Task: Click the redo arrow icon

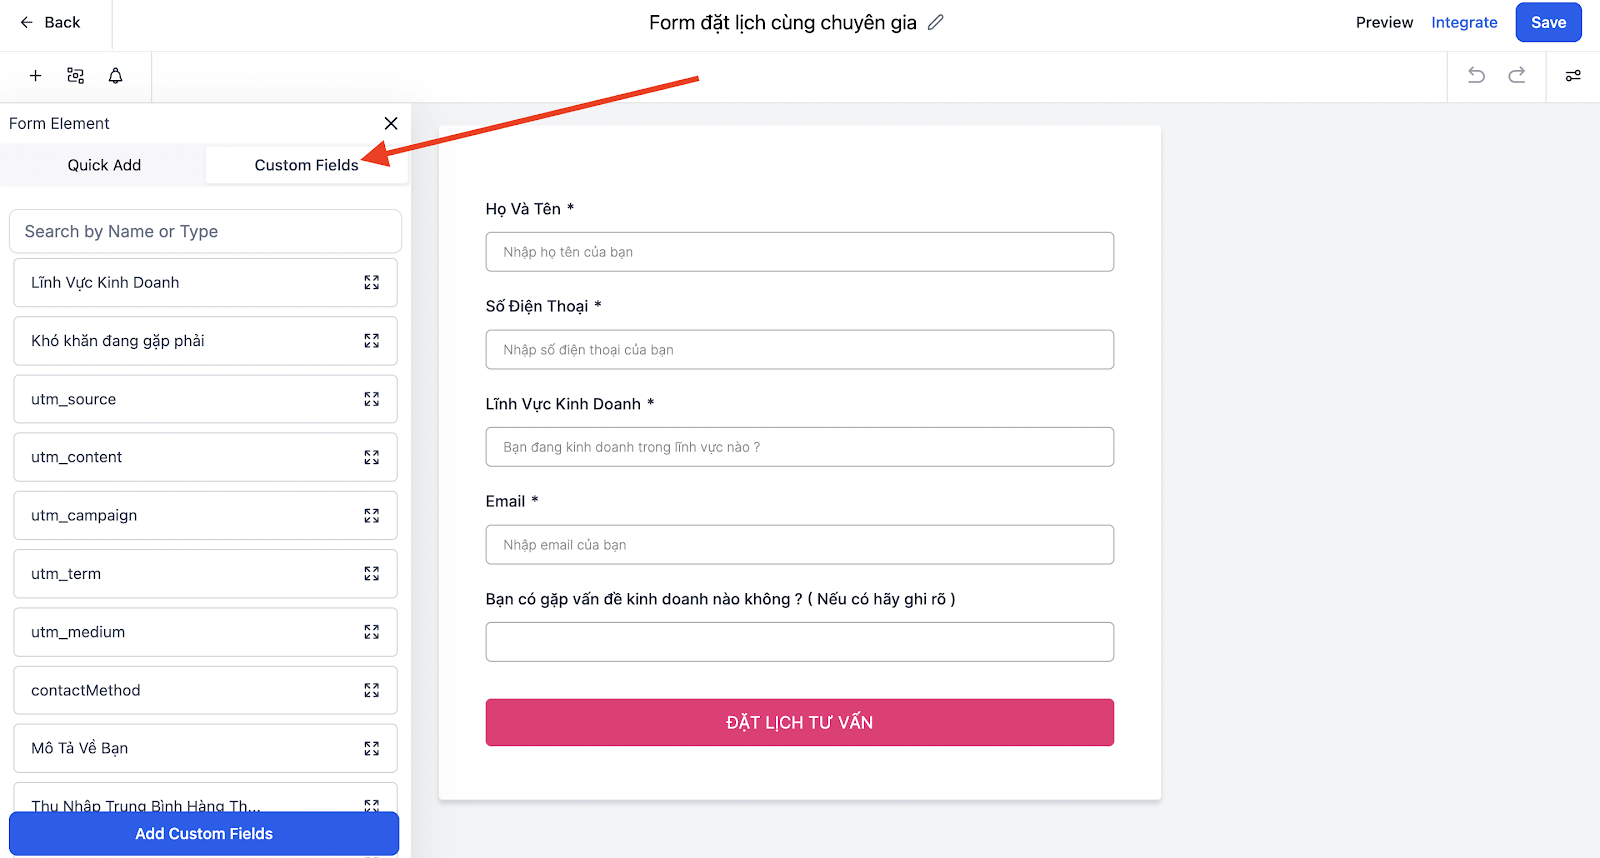Action: pyautogui.click(x=1517, y=75)
